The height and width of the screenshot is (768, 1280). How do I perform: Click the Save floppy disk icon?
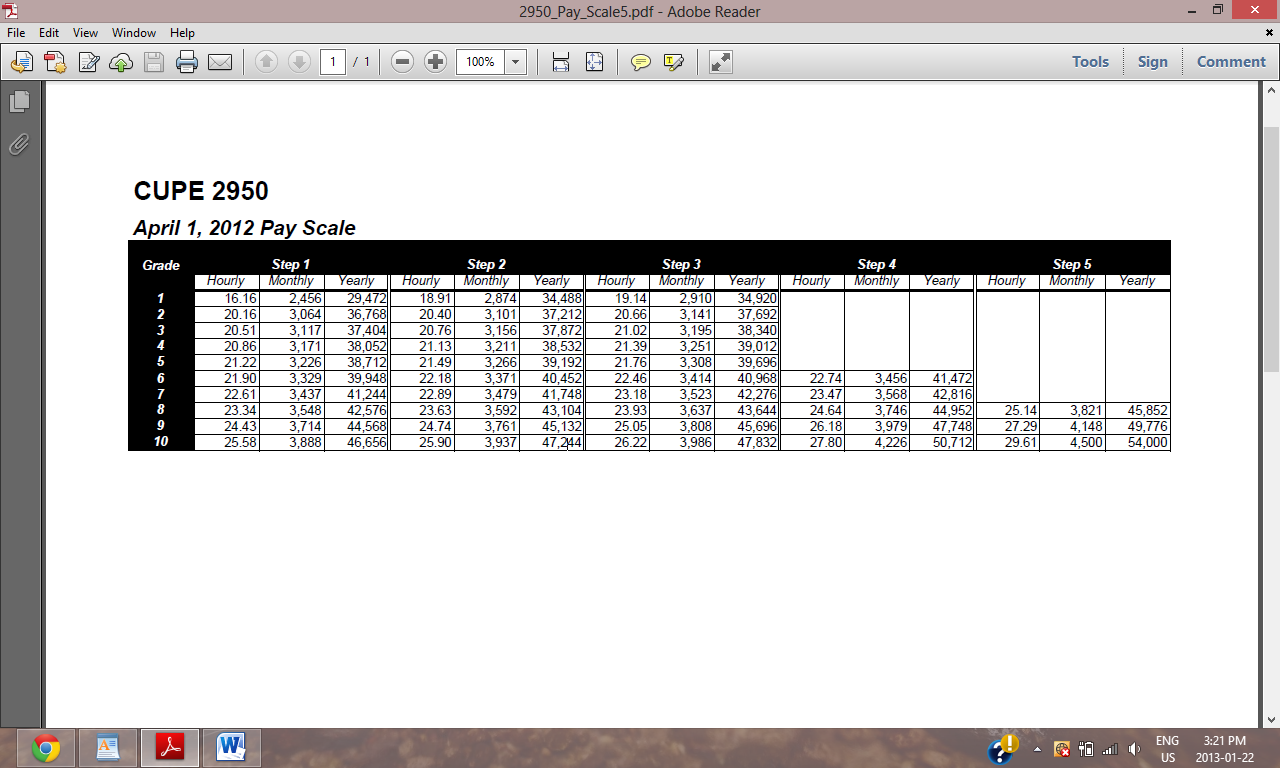(153, 62)
